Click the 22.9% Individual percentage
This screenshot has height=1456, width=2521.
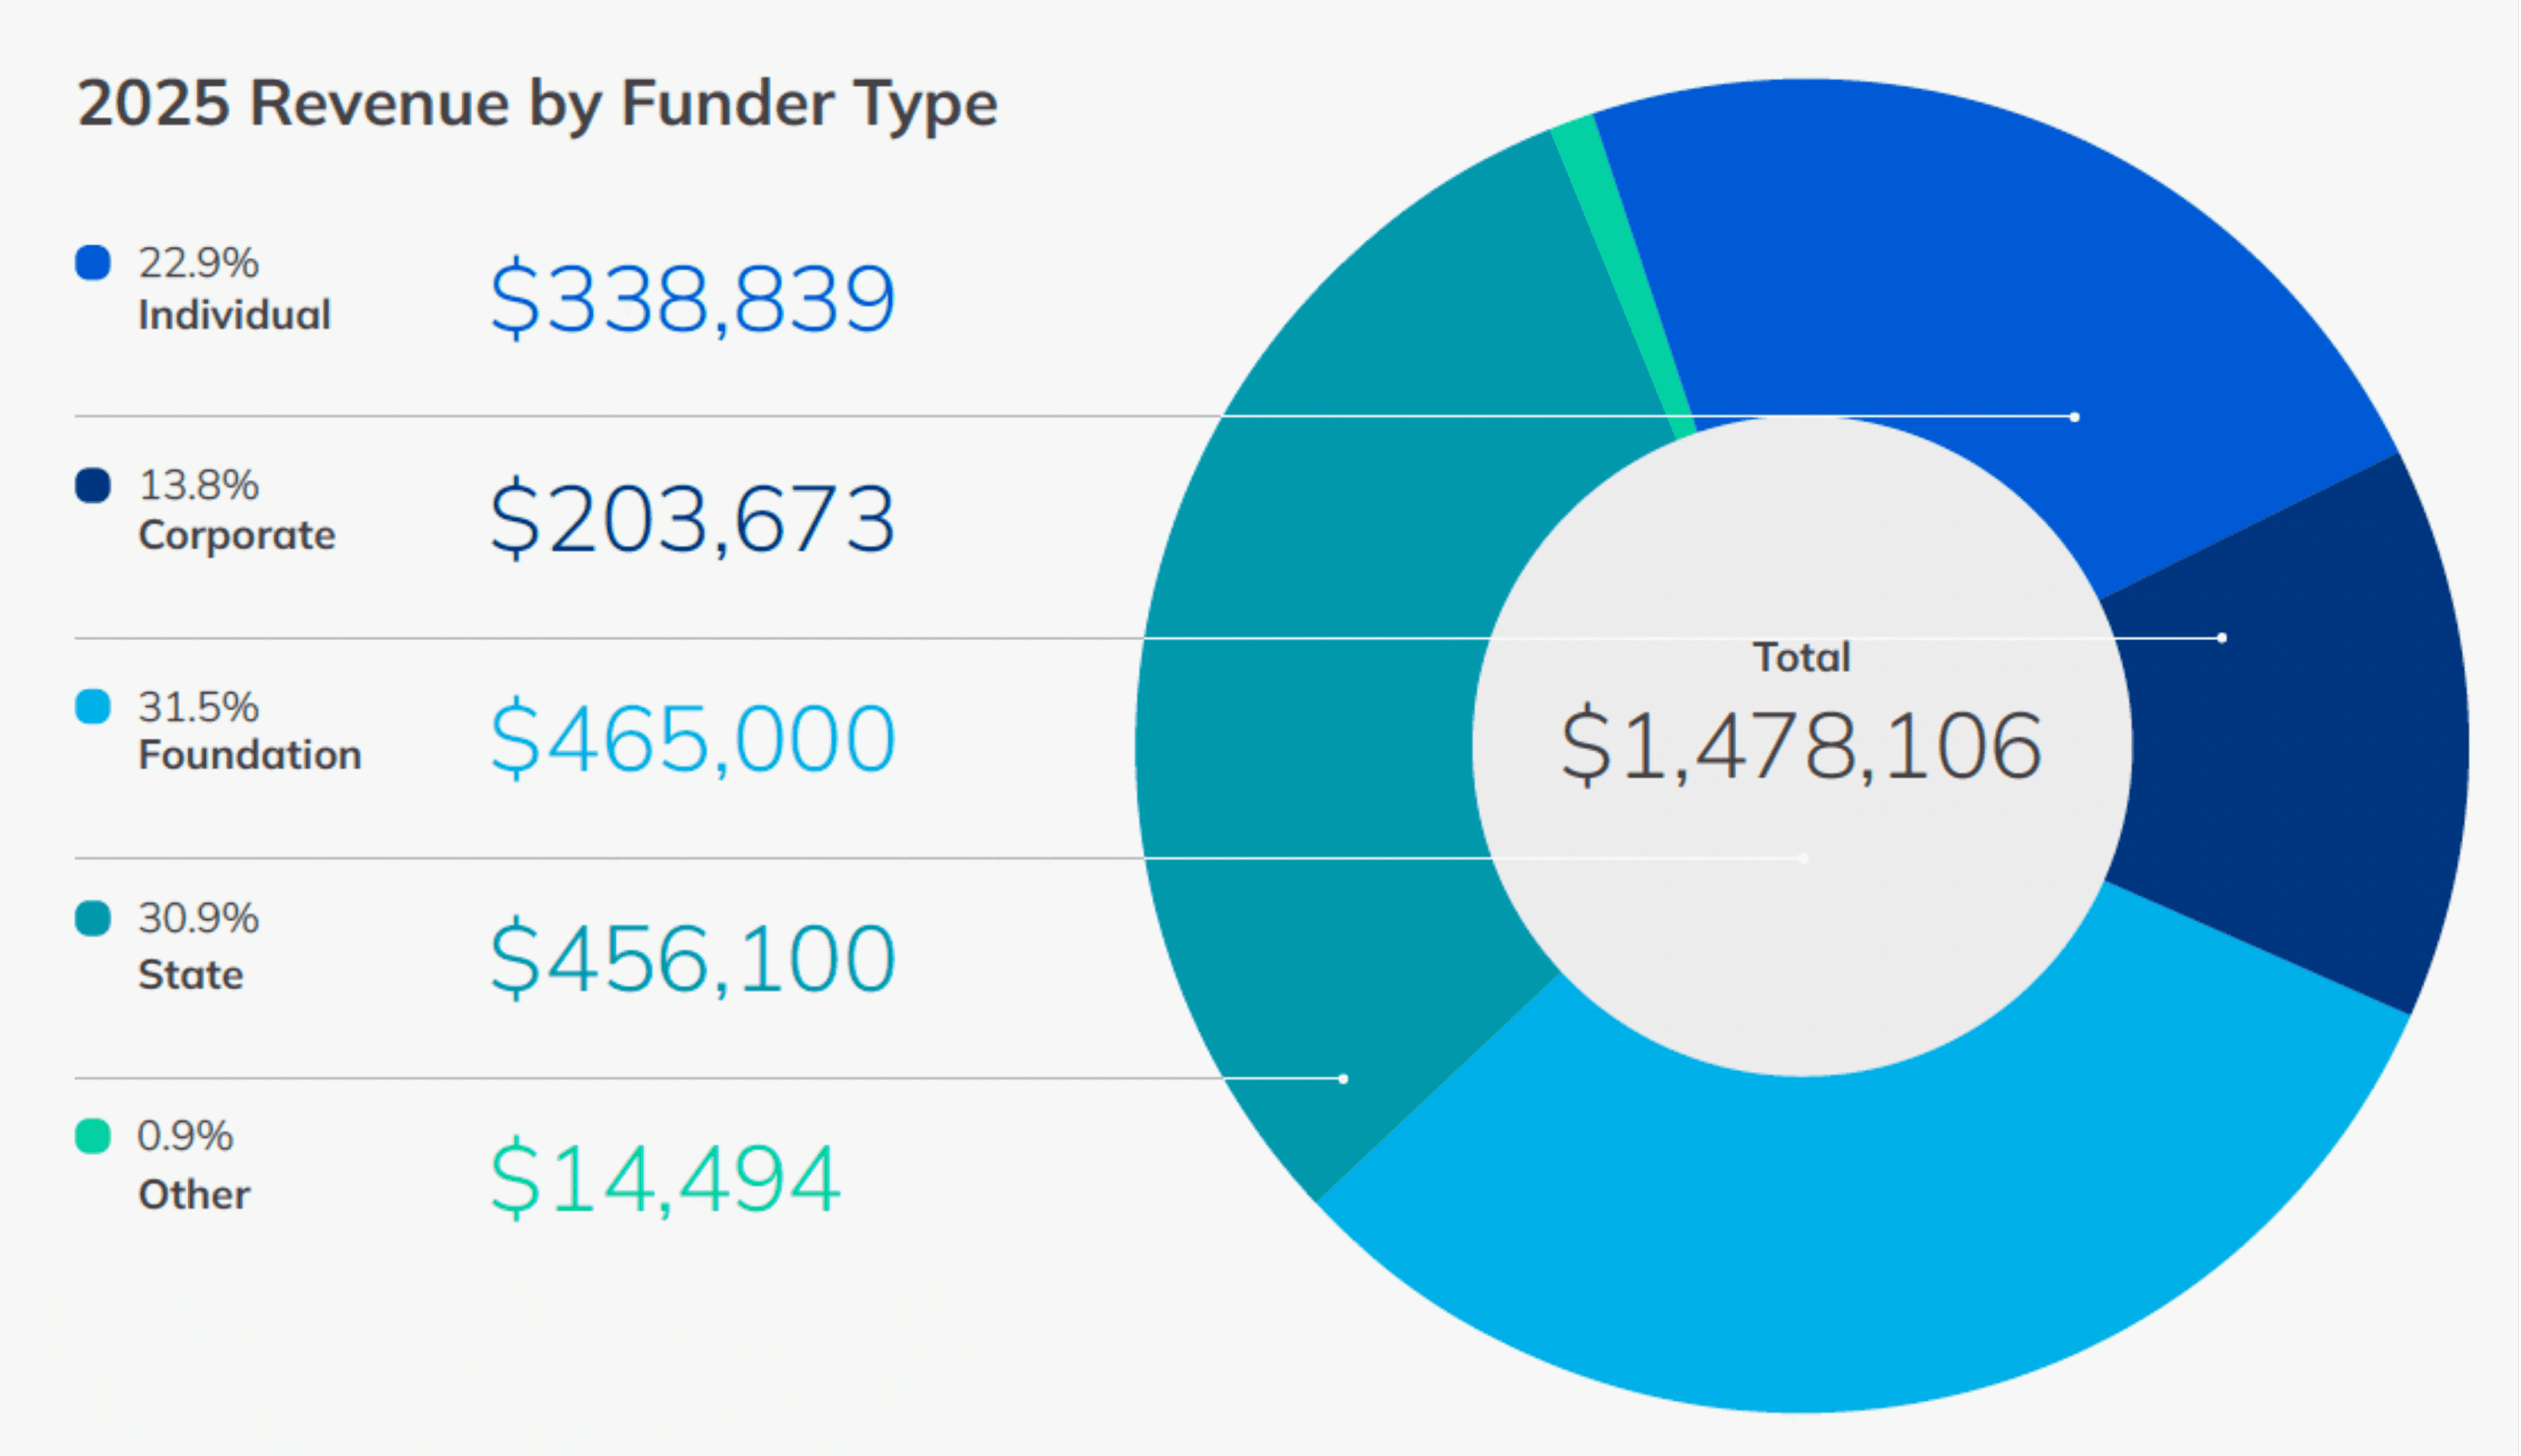[198, 263]
